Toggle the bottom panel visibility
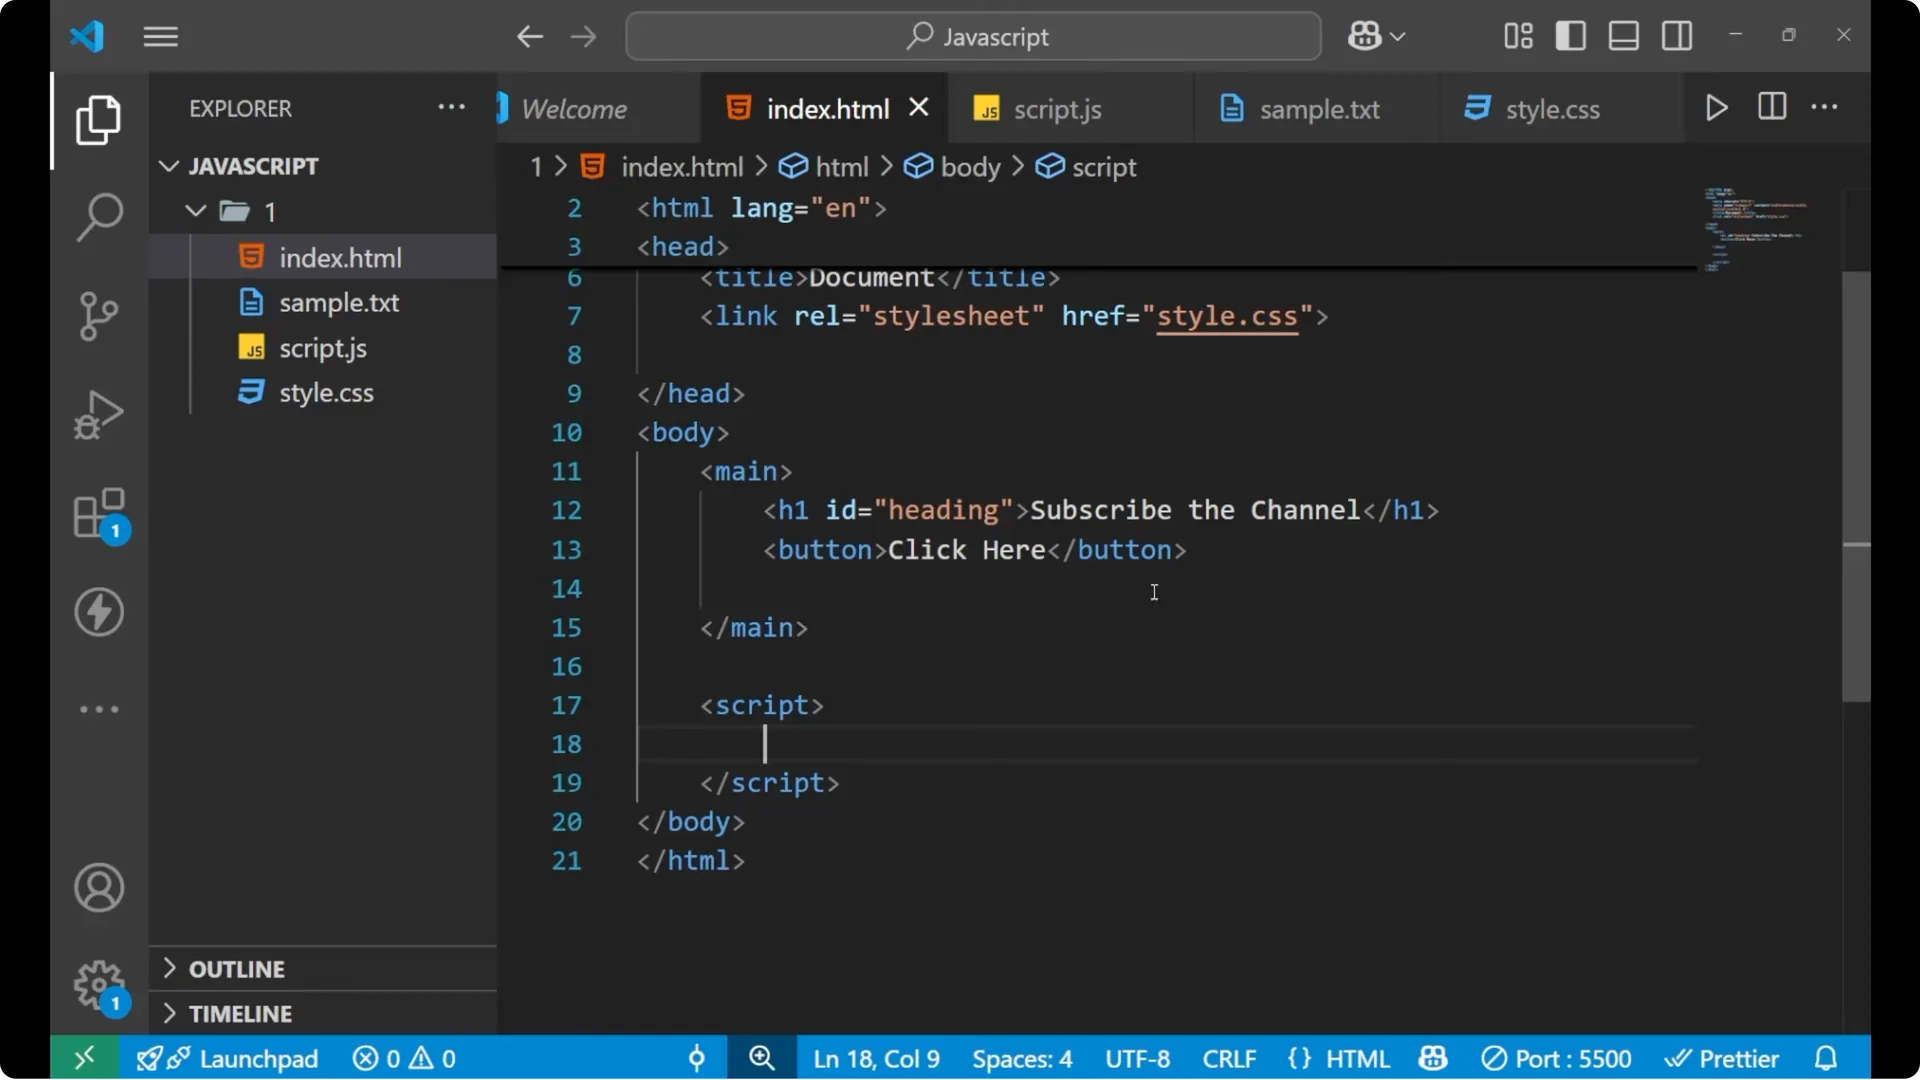 [1623, 35]
